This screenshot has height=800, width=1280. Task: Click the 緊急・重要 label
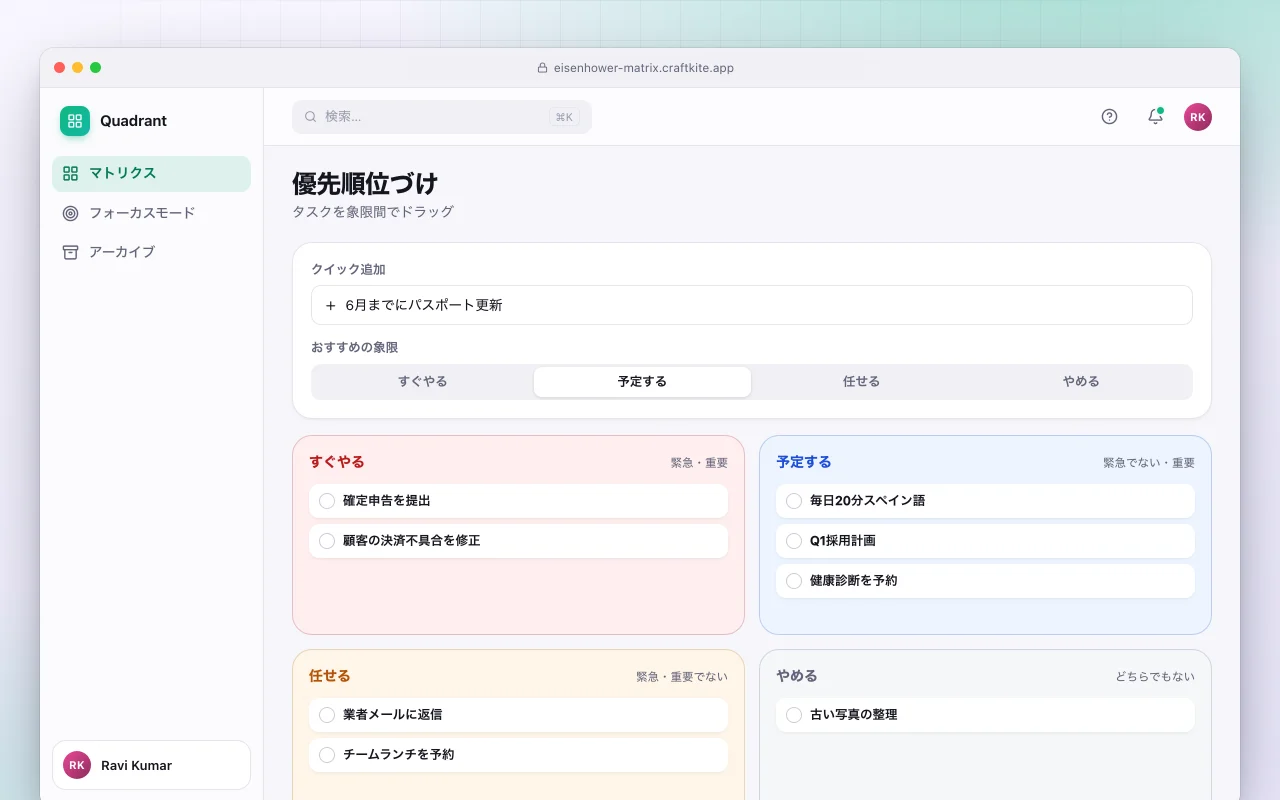tap(699, 463)
